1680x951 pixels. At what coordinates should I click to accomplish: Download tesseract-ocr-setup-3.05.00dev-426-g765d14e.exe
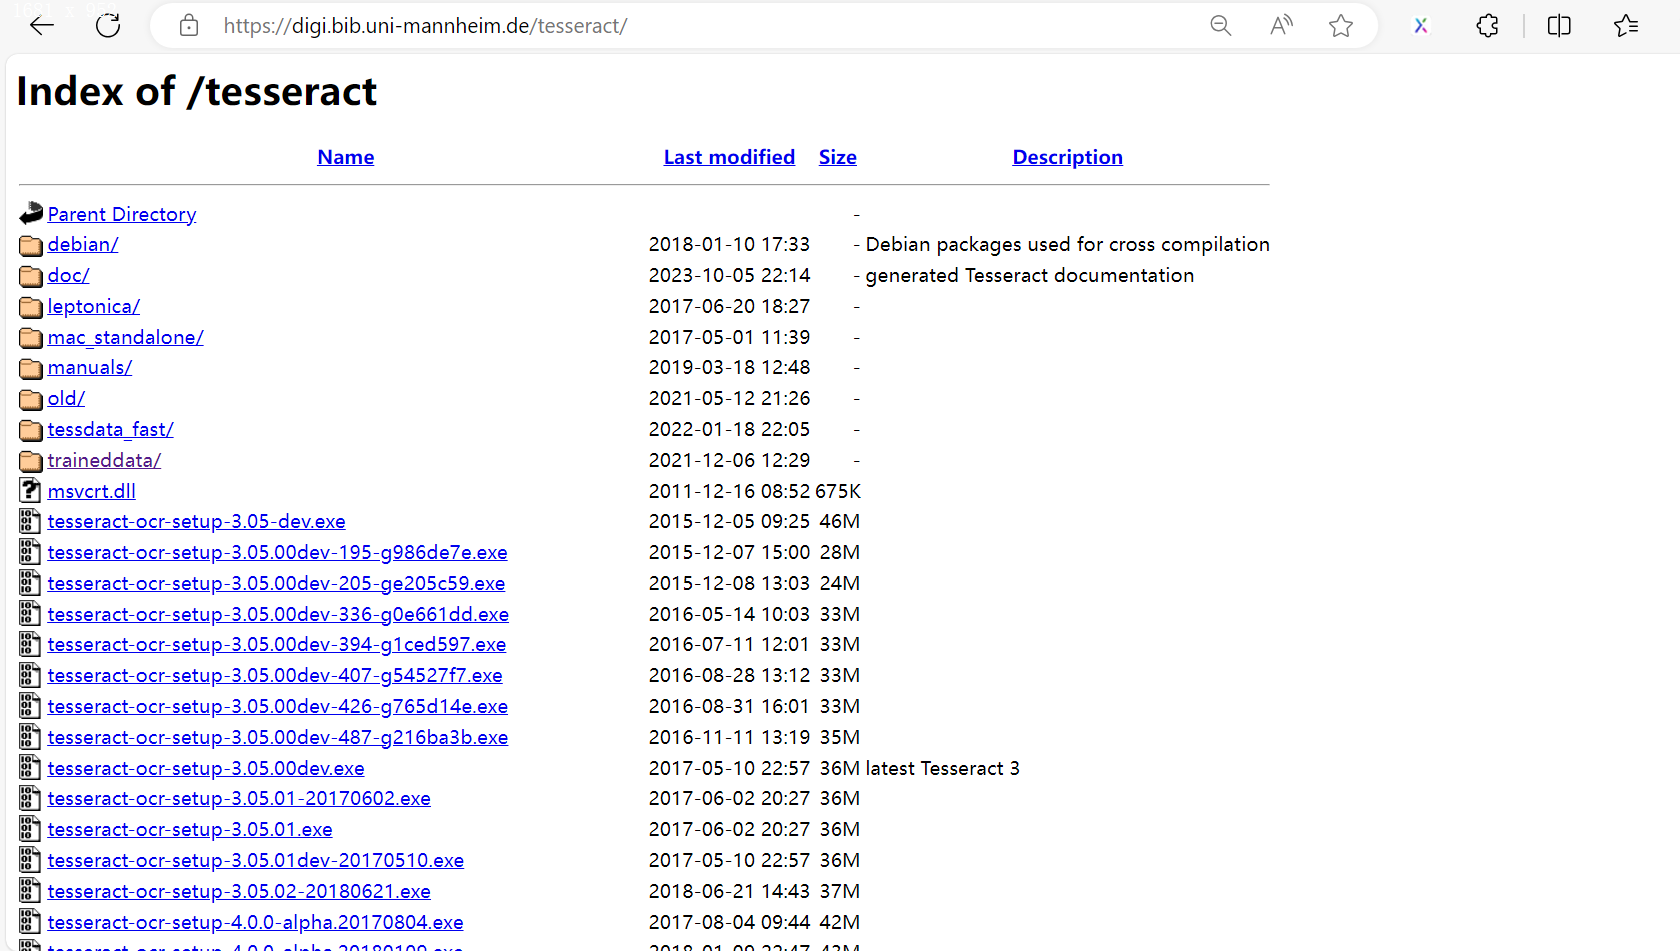pos(277,706)
